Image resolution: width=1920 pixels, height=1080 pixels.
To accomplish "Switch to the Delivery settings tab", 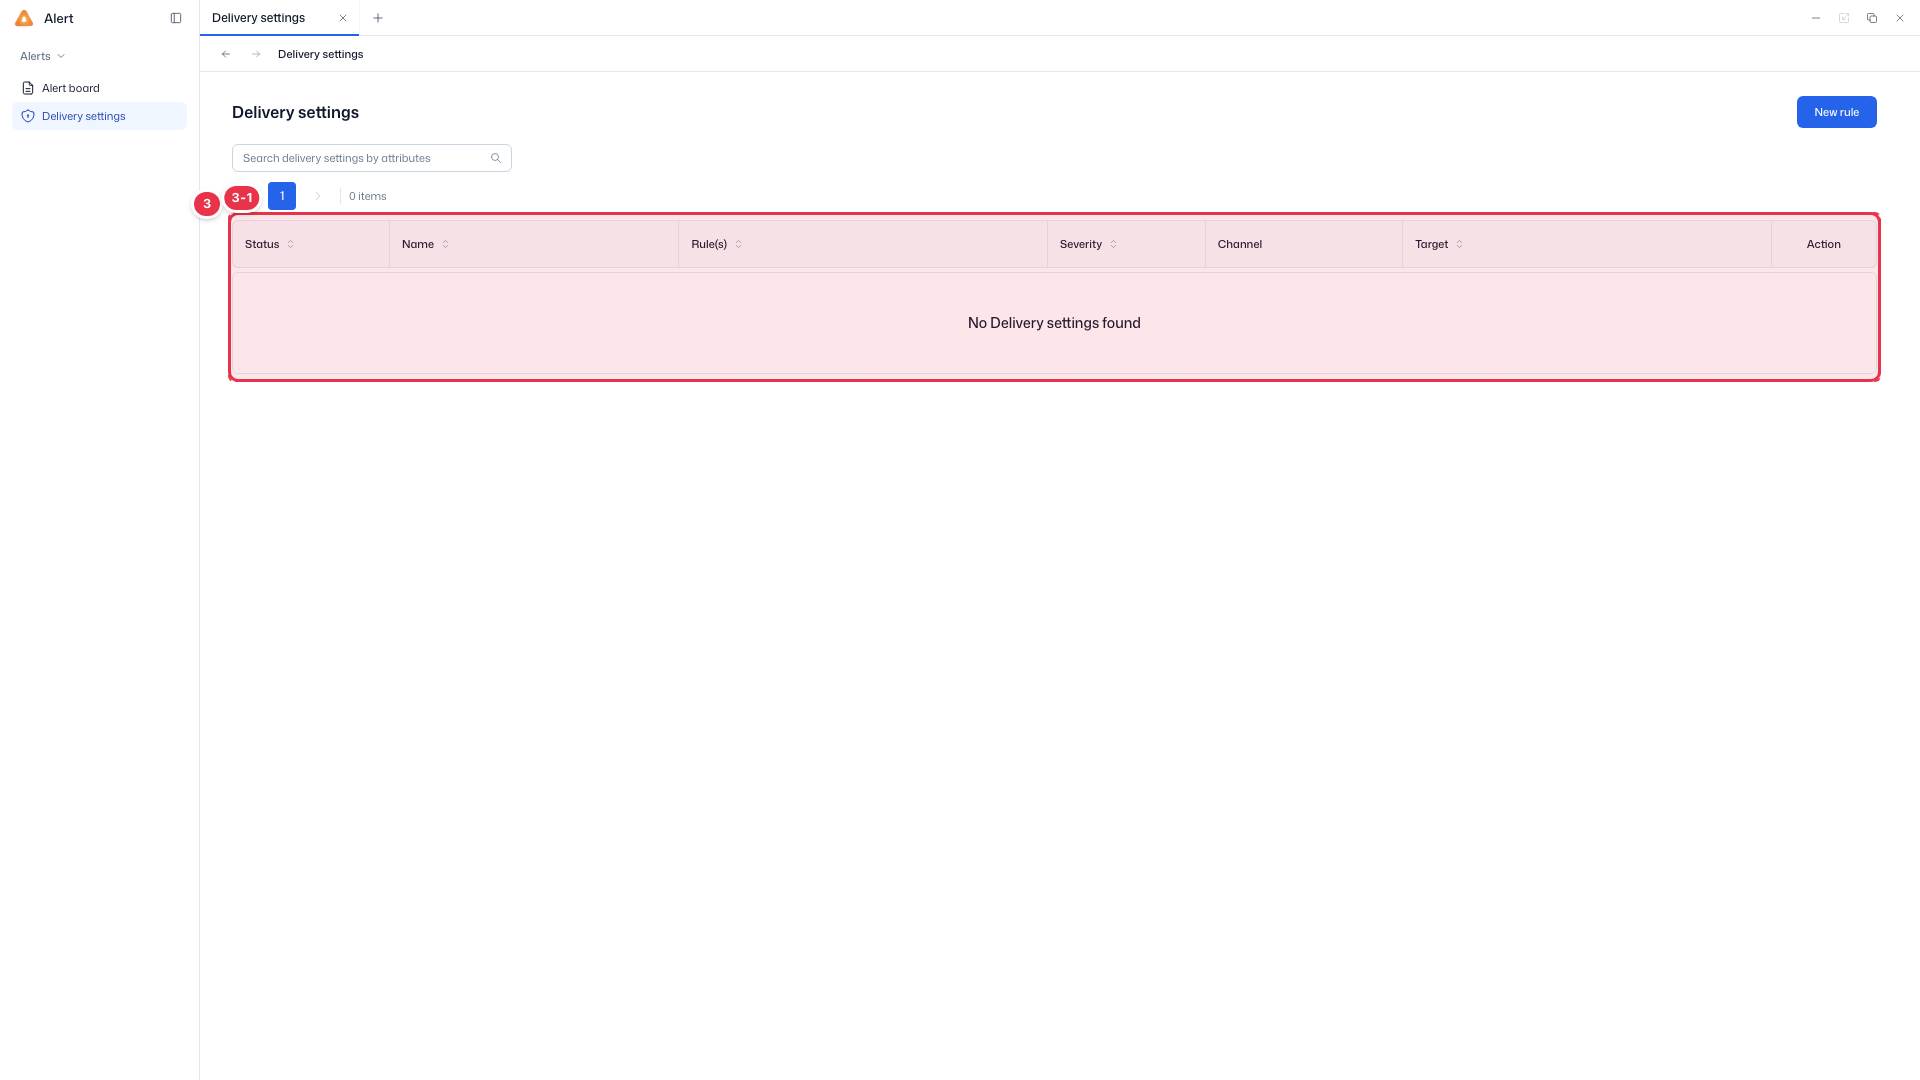I will [x=259, y=18].
